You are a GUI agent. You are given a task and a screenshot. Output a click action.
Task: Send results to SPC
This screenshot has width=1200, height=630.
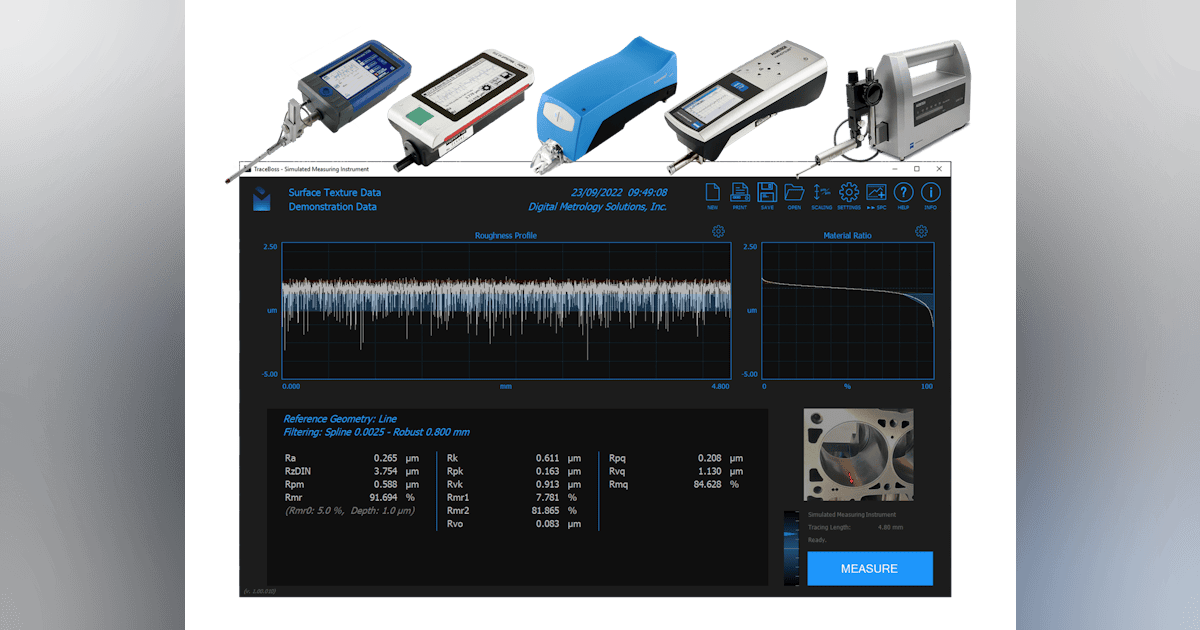click(876, 190)
